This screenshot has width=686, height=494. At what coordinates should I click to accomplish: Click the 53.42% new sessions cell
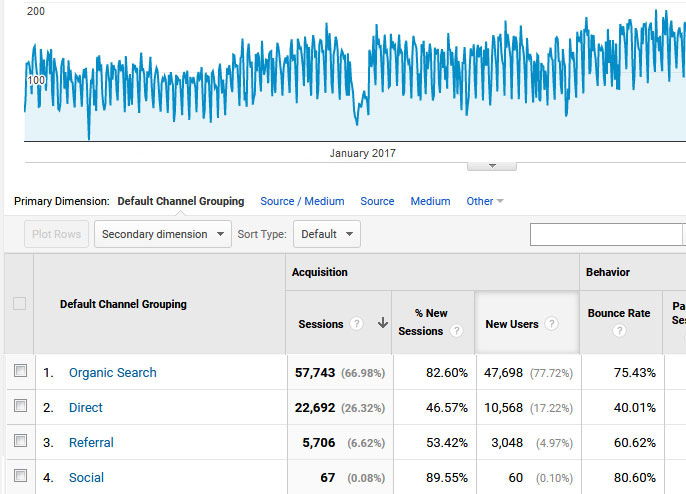pyautogui.click(x=447, y=443)
